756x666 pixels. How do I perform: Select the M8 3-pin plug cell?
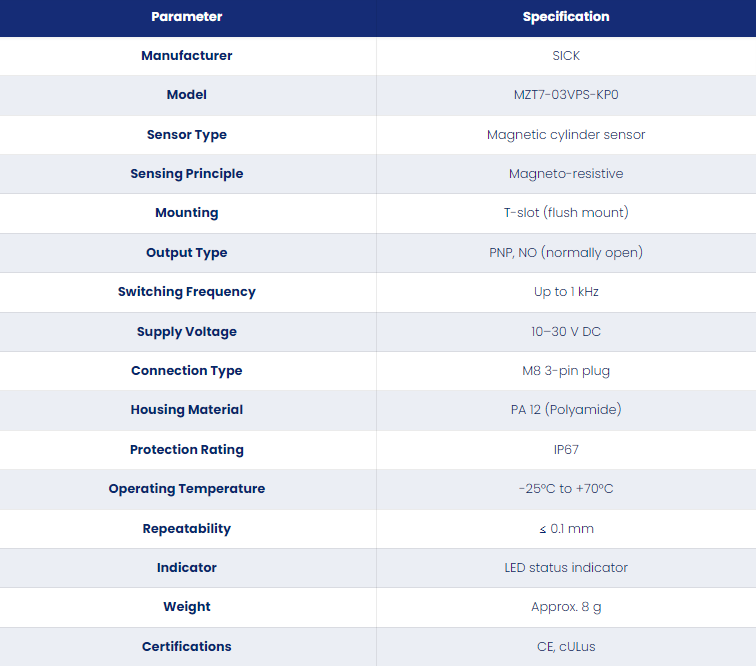[x=566, y=371]
